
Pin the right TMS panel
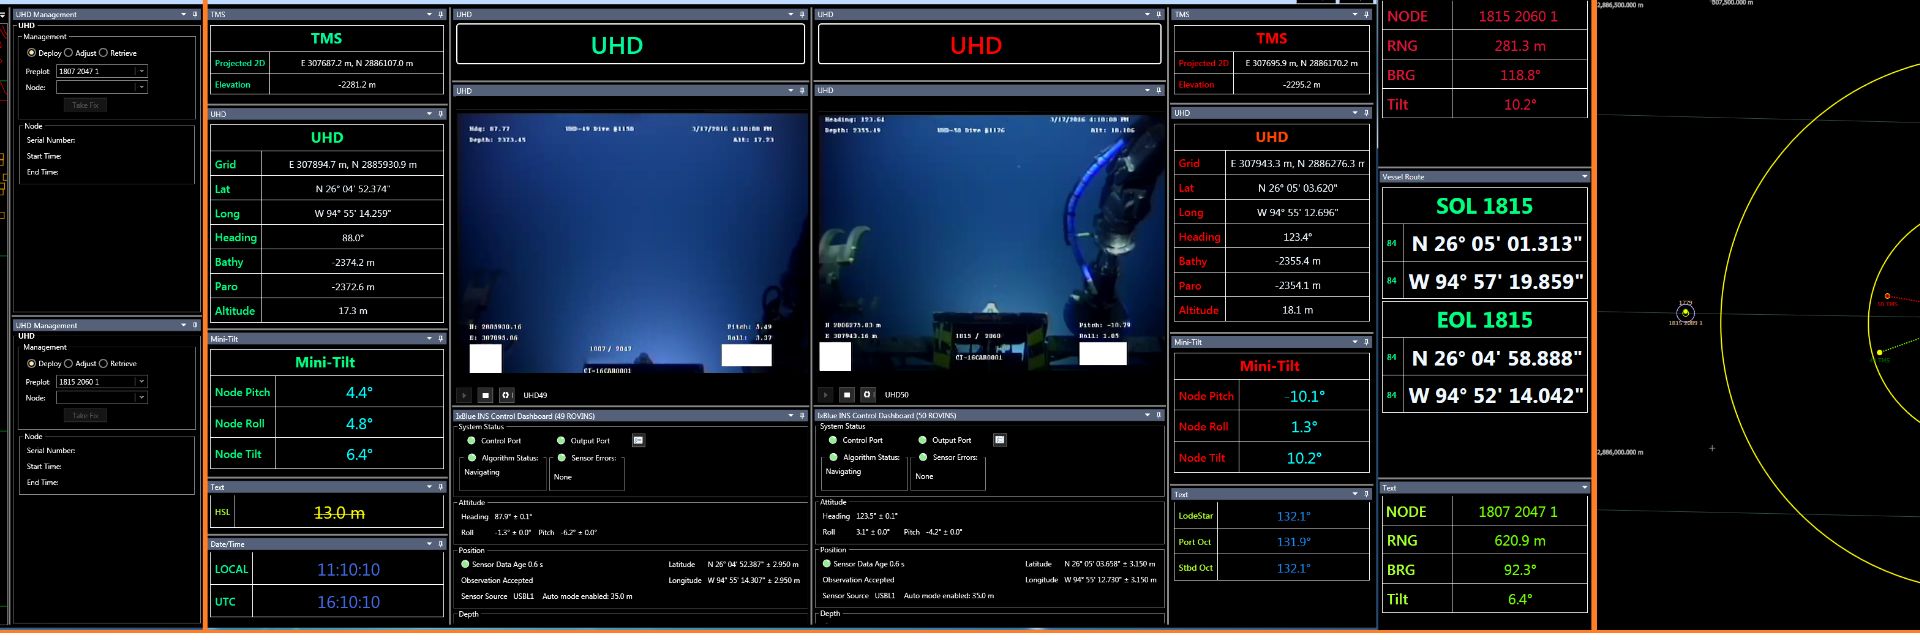[x=1366, y=15]
